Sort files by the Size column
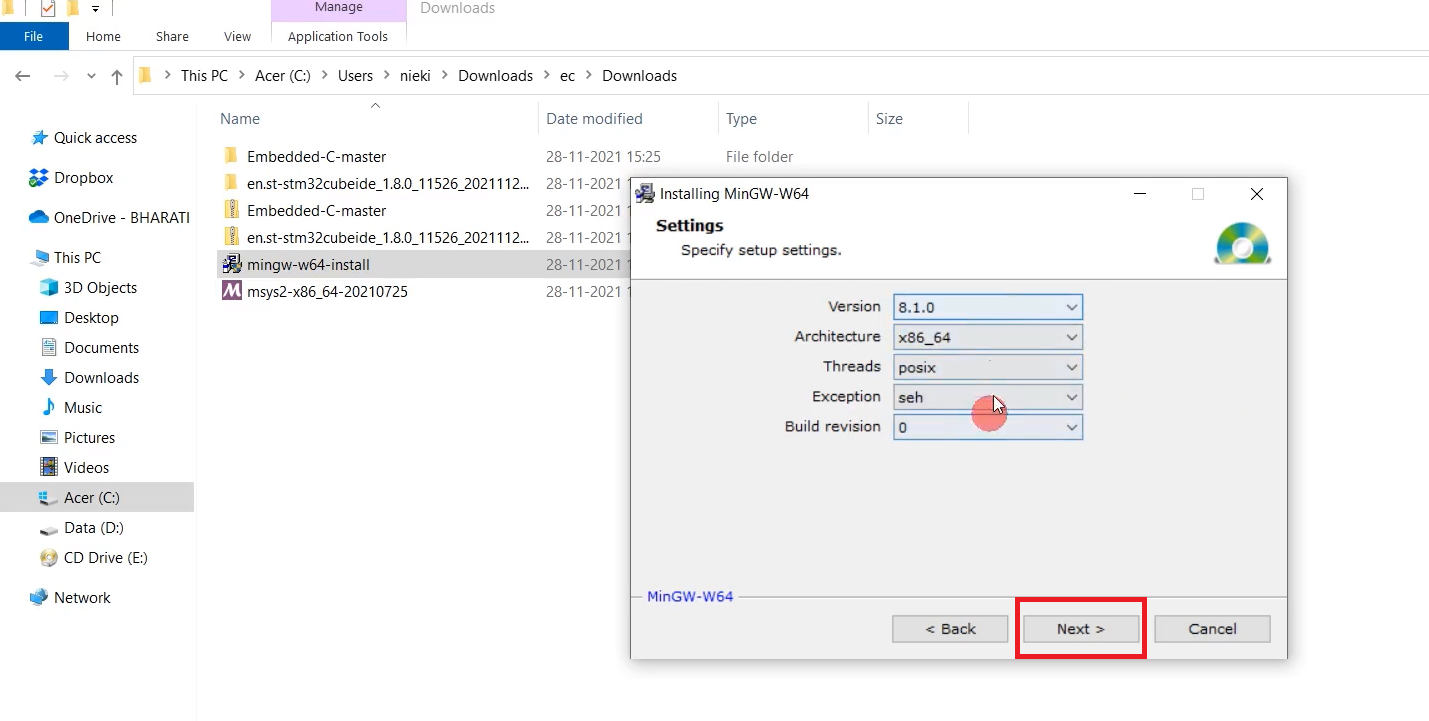Image resolution: width=1429 pixels, height=721 pixels. (x=889, y=119)
